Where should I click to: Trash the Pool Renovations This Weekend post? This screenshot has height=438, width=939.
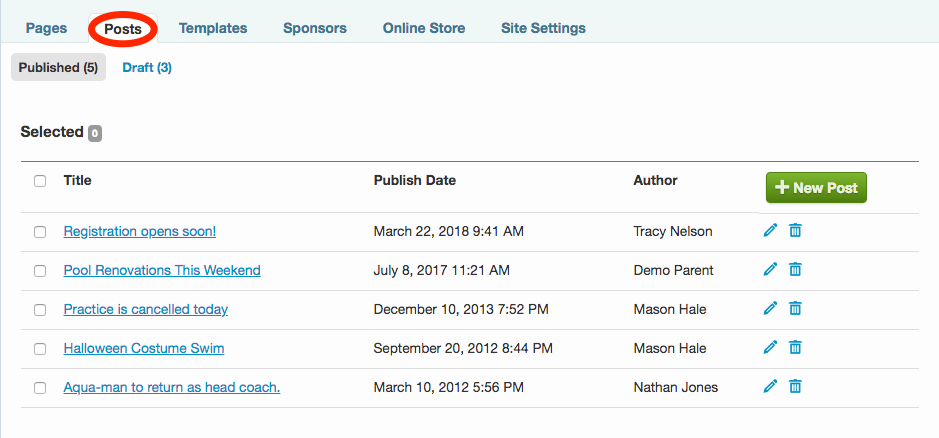[795, 270]
